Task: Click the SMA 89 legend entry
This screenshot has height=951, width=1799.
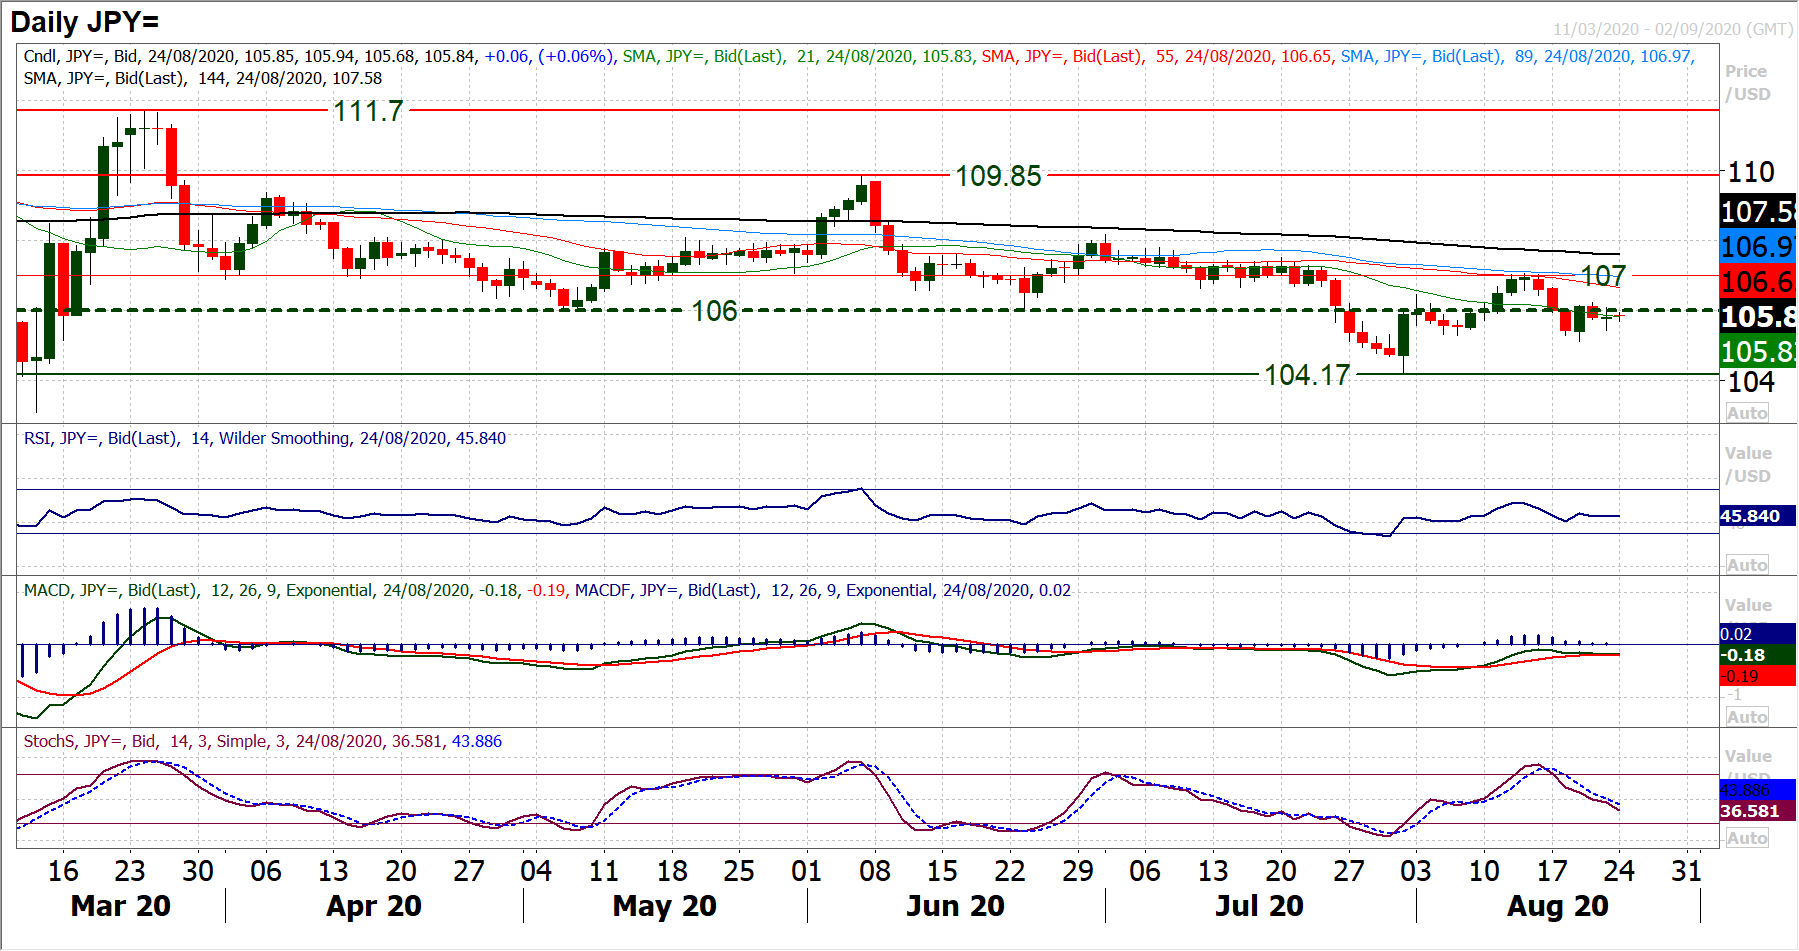Action: (x=1517, y=56)
